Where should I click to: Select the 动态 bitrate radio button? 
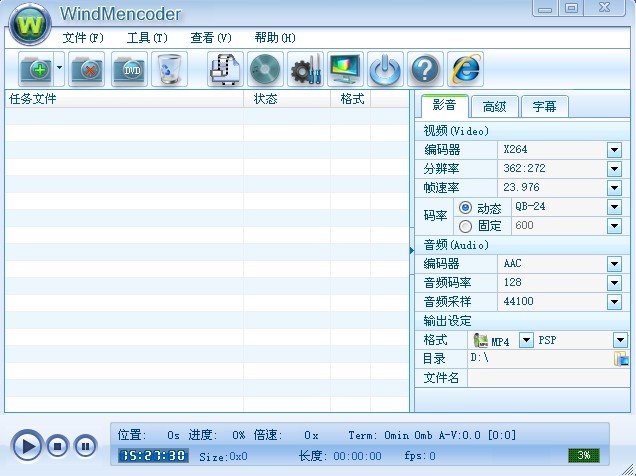(465, 208)
